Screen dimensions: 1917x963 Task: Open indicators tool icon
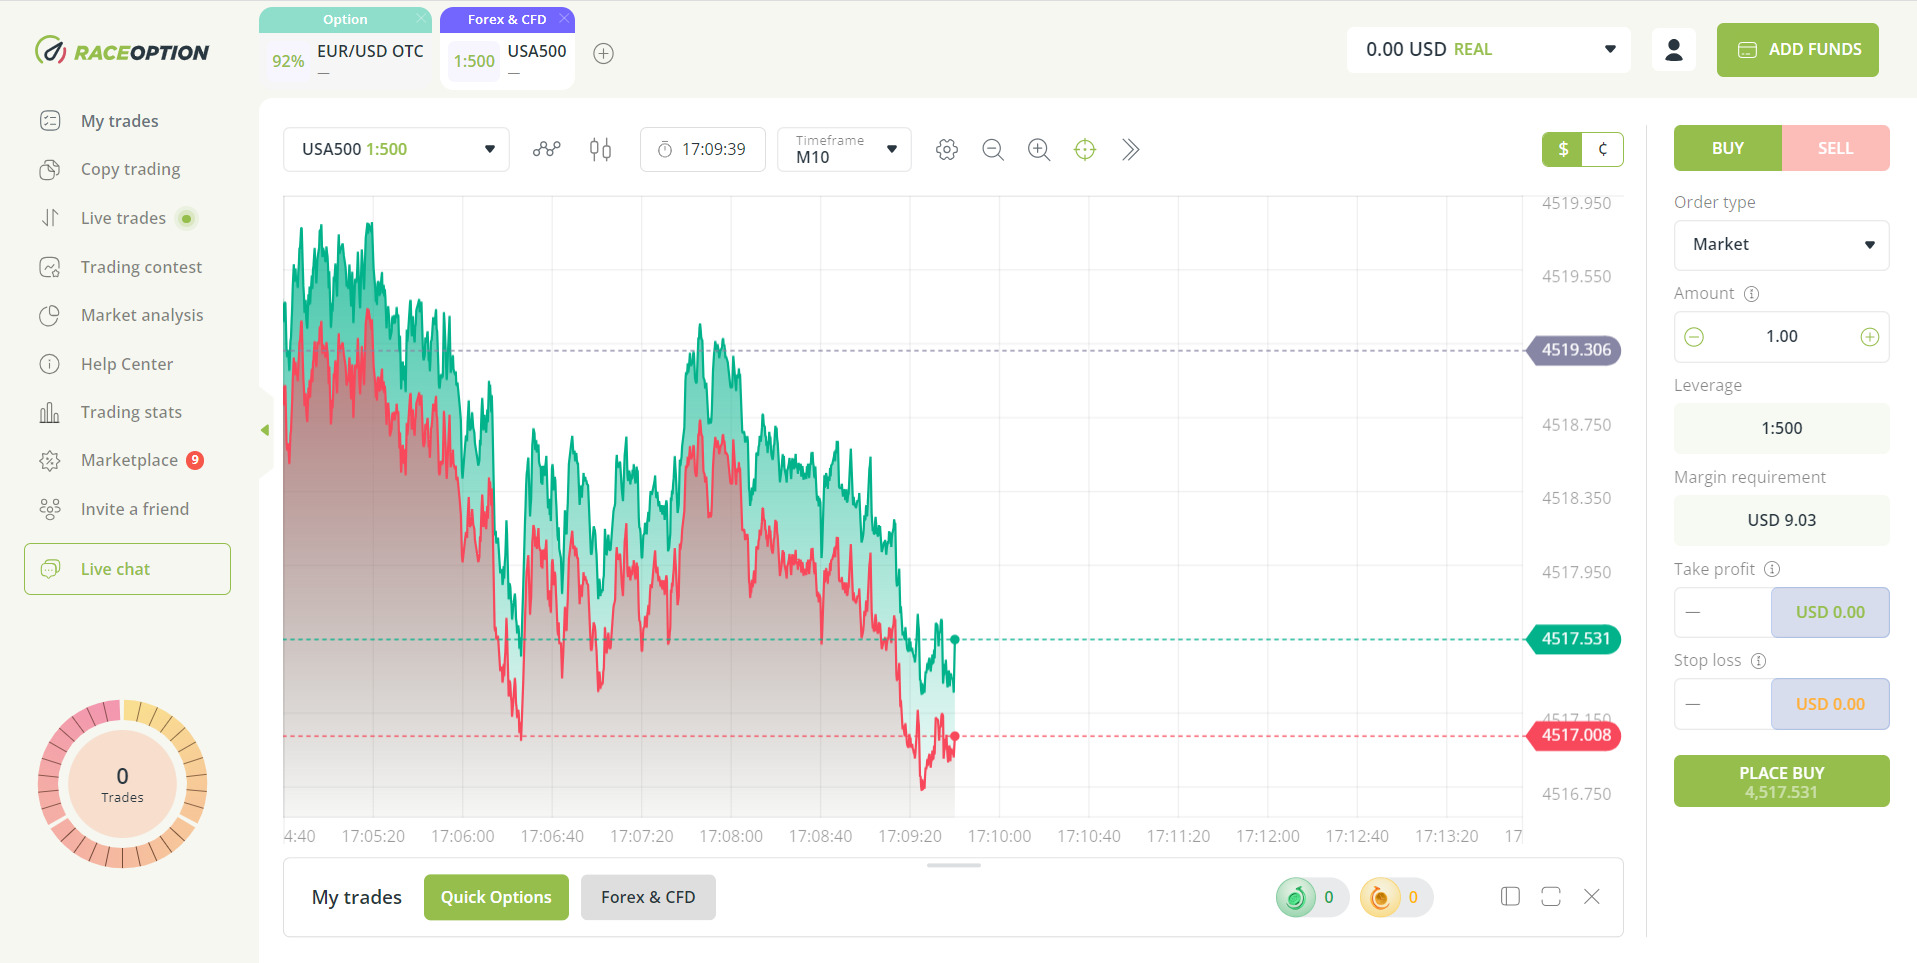click(x=546, y=149)
